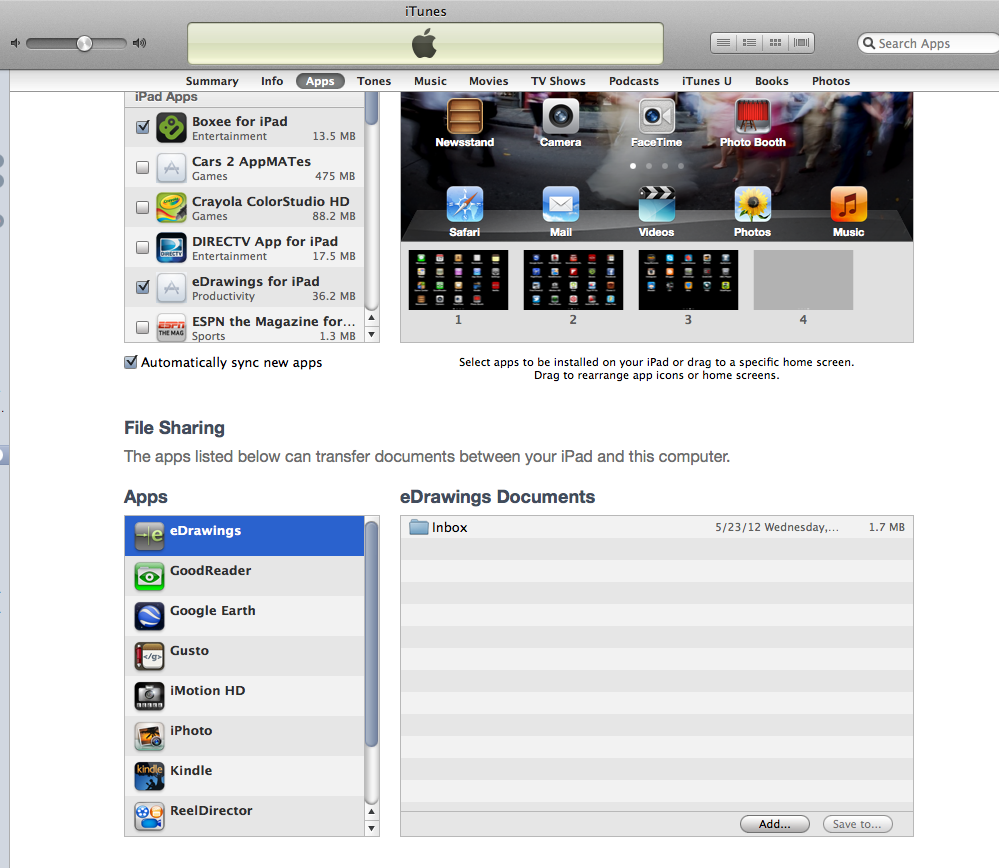Check ESPN the Magazine checkbox
This screenshot has height=868, width=999.
143,327
